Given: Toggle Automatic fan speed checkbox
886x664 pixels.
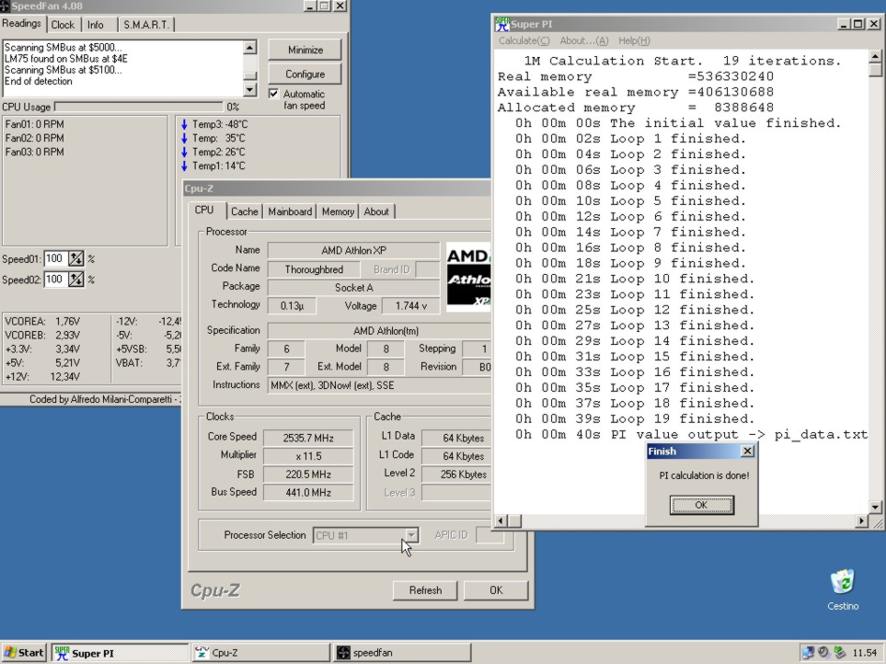Looking at the screenshot, I should click(273, 93).
